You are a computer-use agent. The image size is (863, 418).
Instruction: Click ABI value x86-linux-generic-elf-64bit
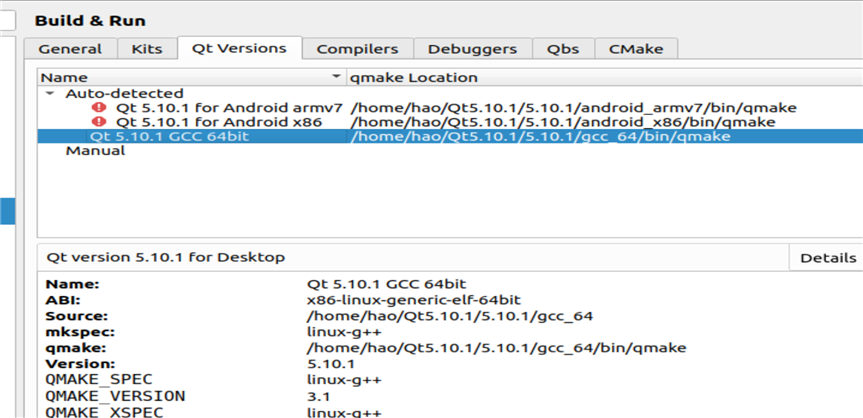413,300
